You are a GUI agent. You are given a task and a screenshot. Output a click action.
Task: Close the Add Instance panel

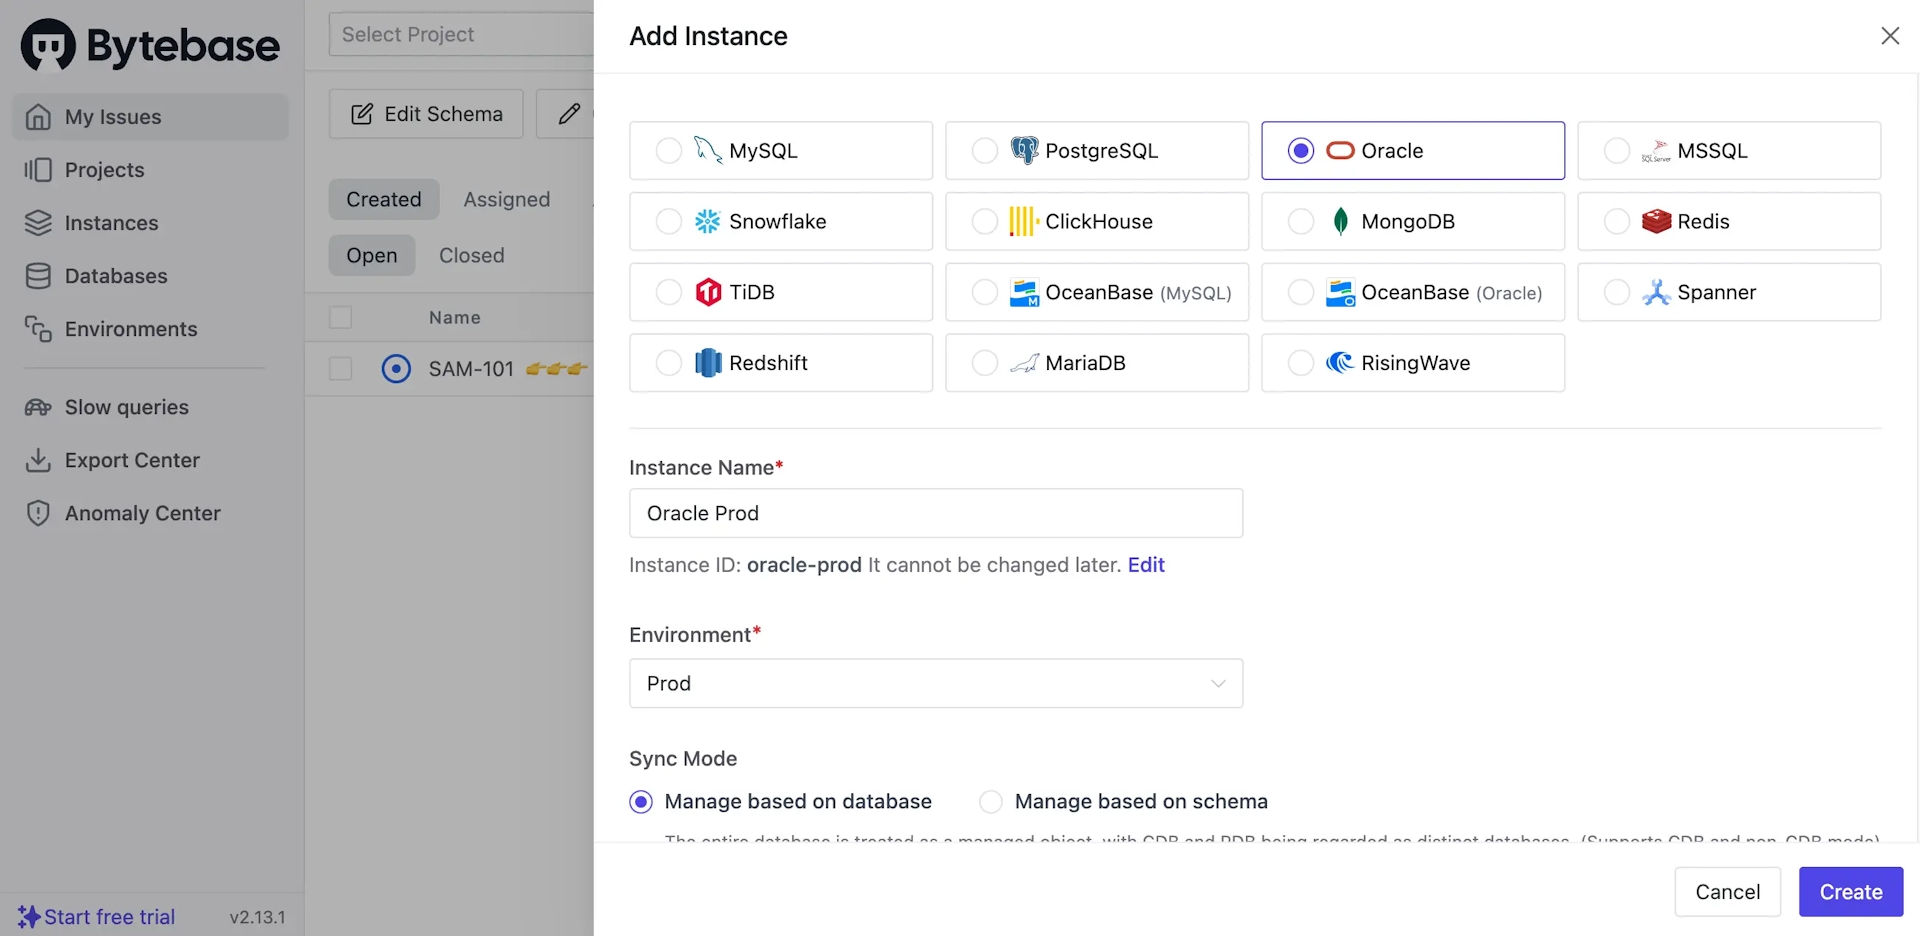[1890, 36]
